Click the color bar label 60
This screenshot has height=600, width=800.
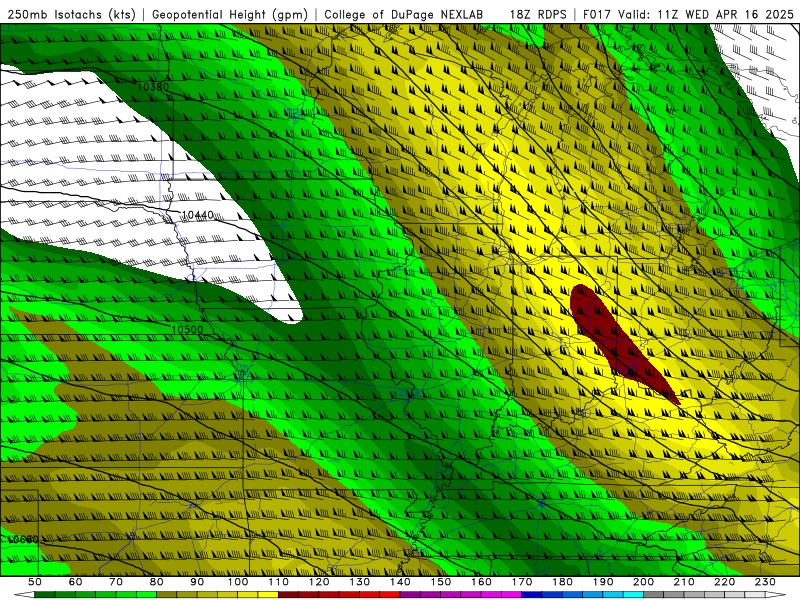pos(76,582)
